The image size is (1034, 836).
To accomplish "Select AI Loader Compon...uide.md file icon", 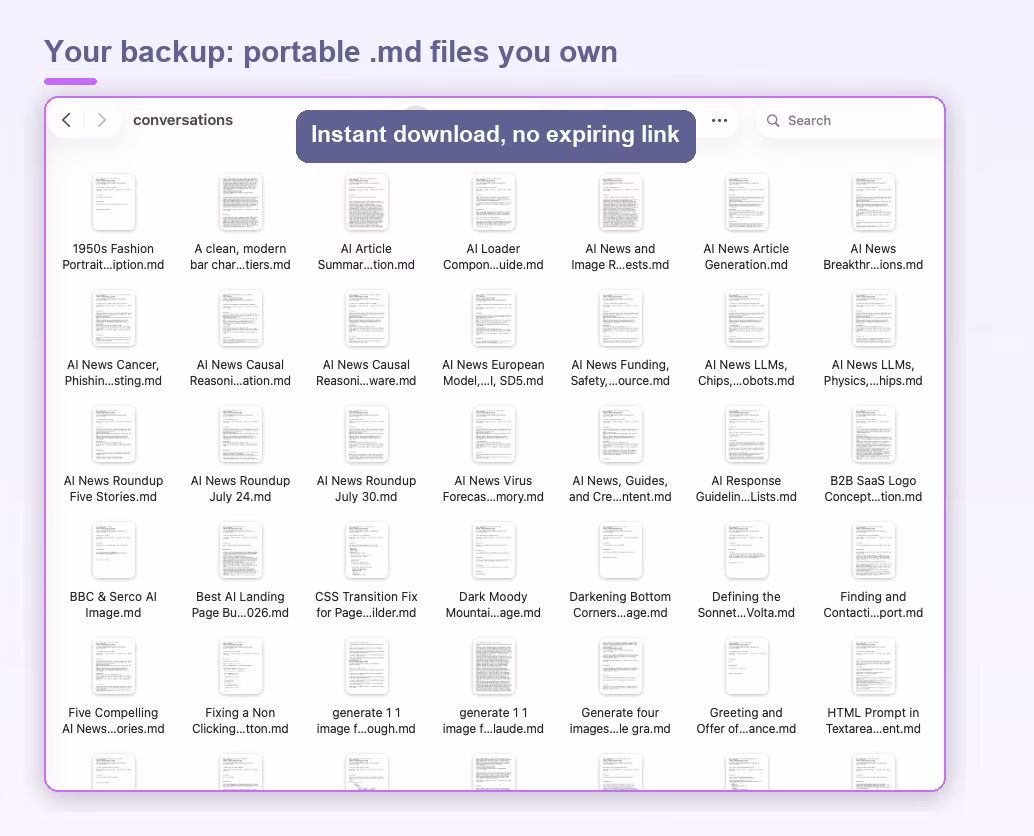I will click(x=493, y=202).
